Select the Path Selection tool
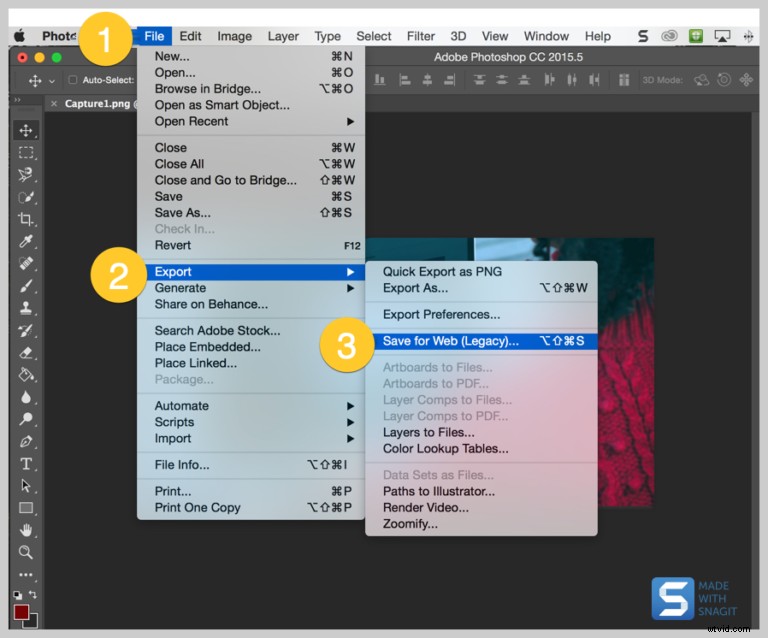768x638 pixels. coord(26,486)
